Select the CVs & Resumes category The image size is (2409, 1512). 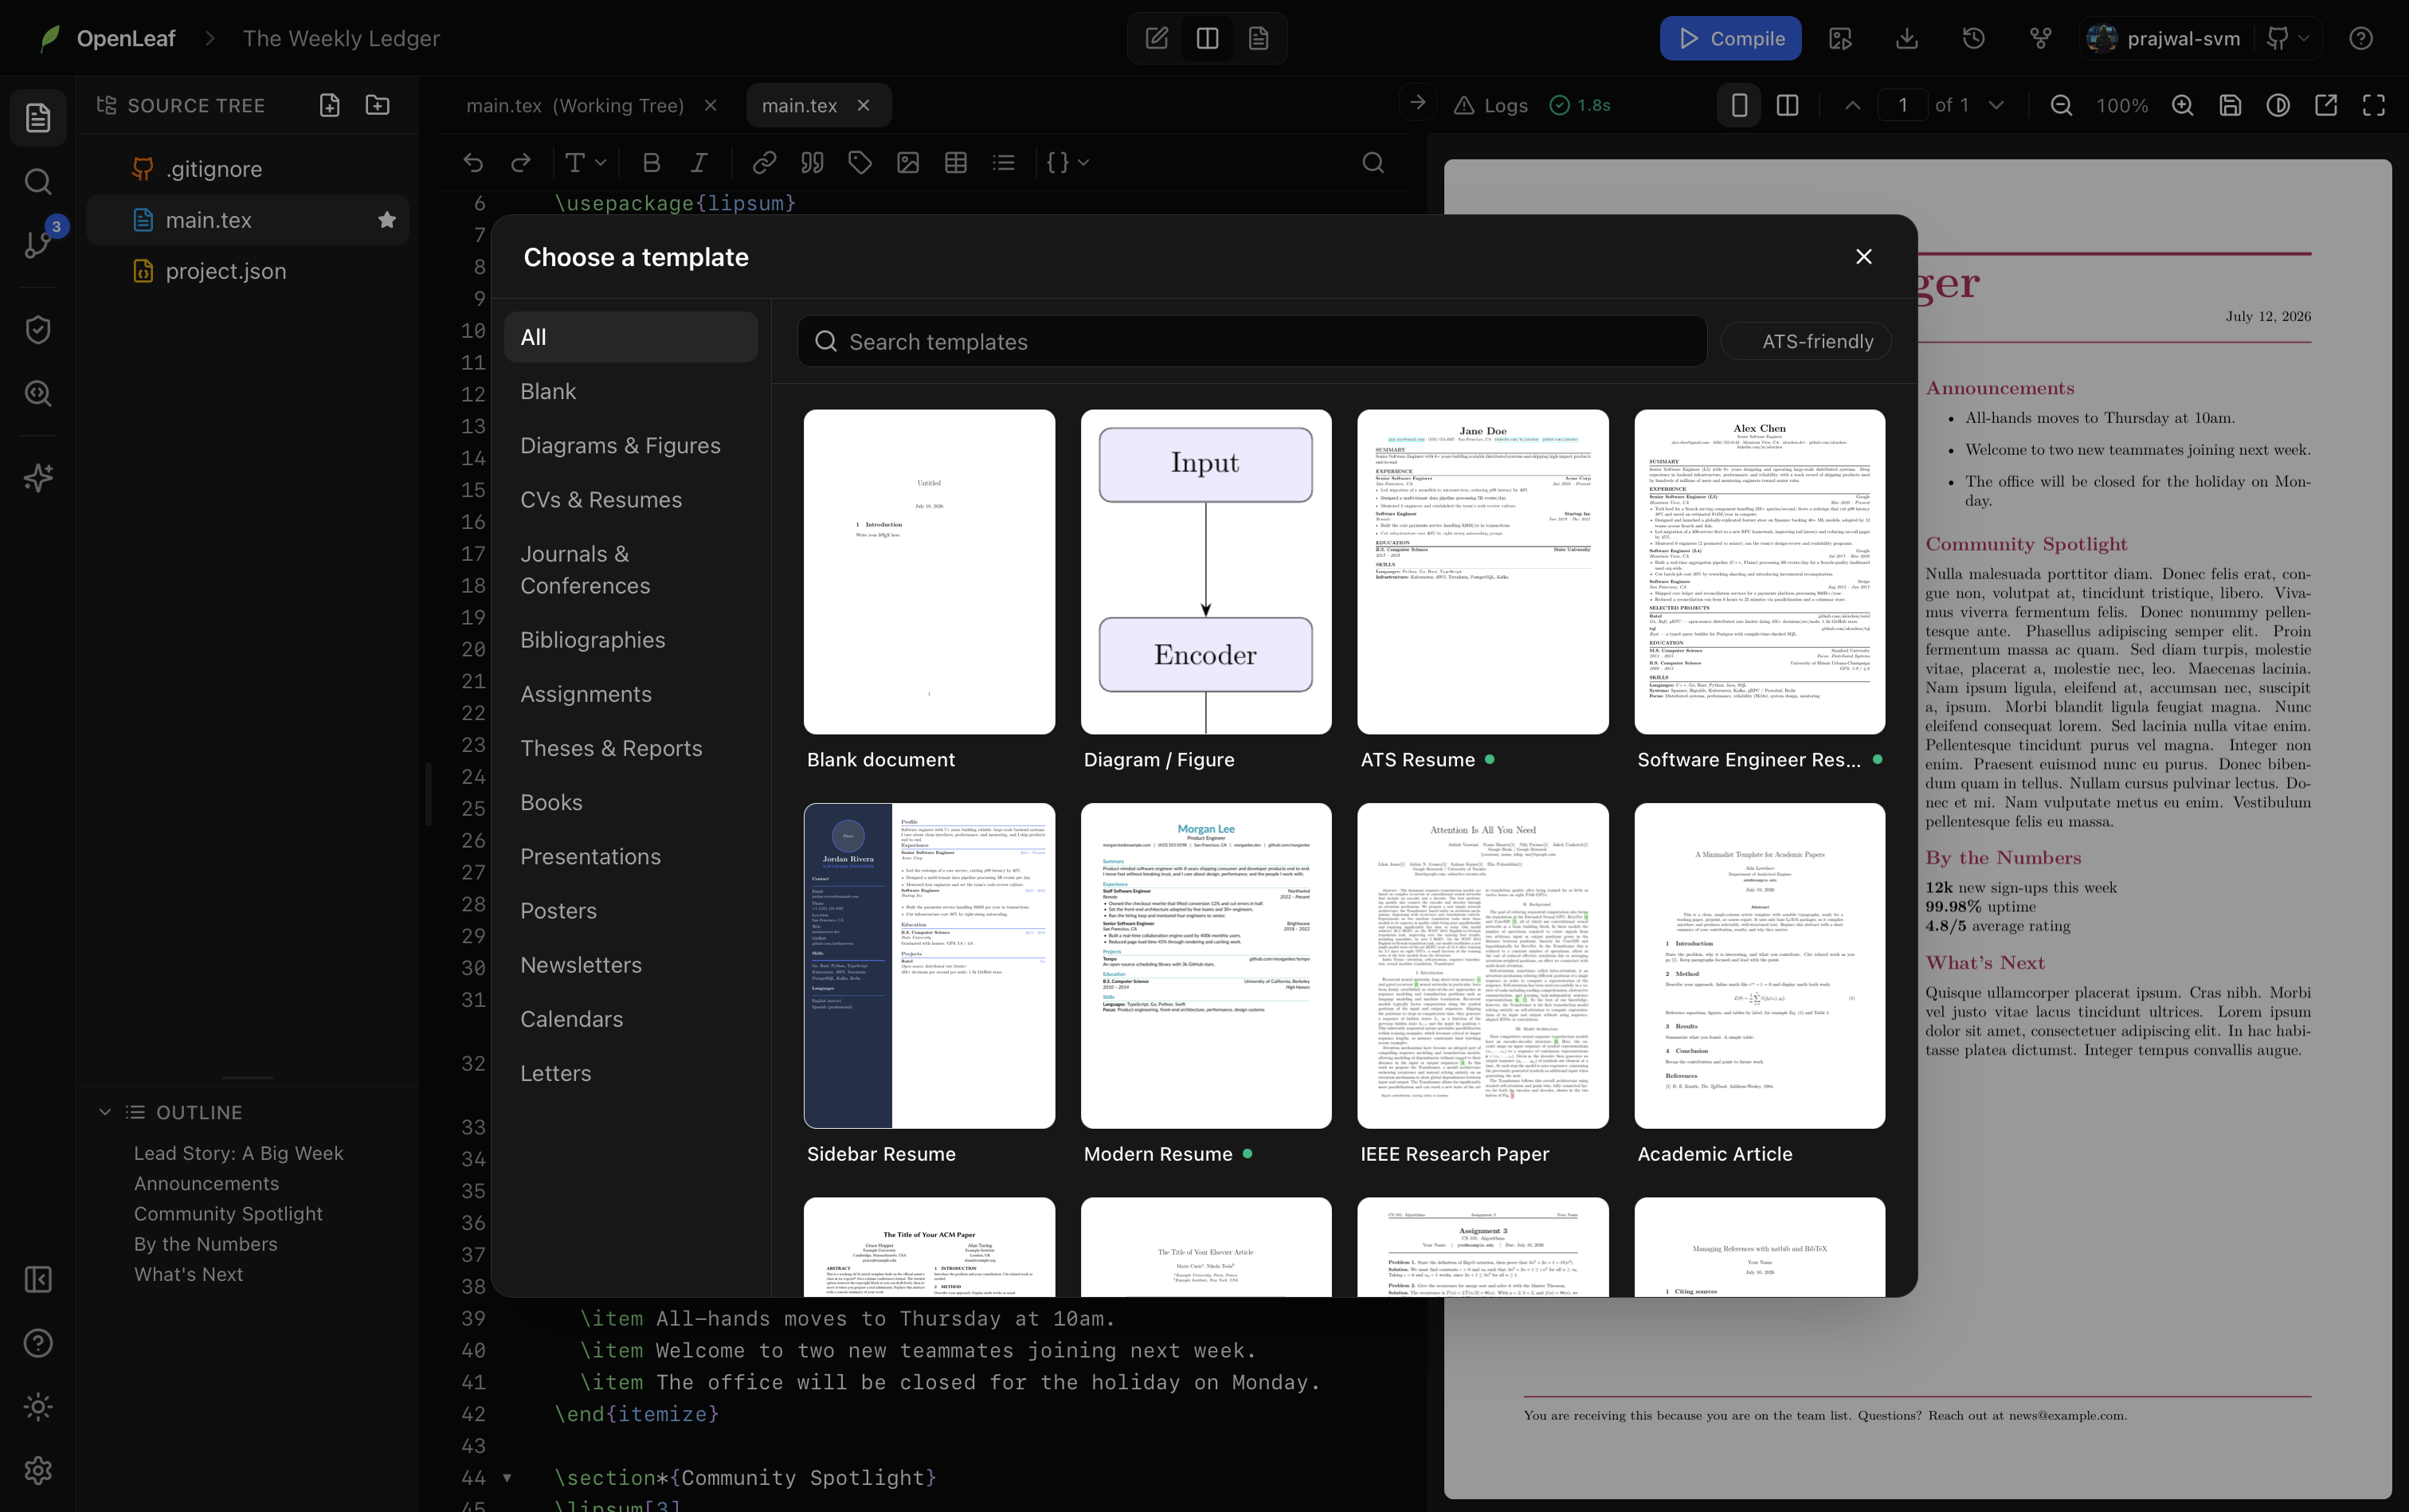tap(631, 499)
